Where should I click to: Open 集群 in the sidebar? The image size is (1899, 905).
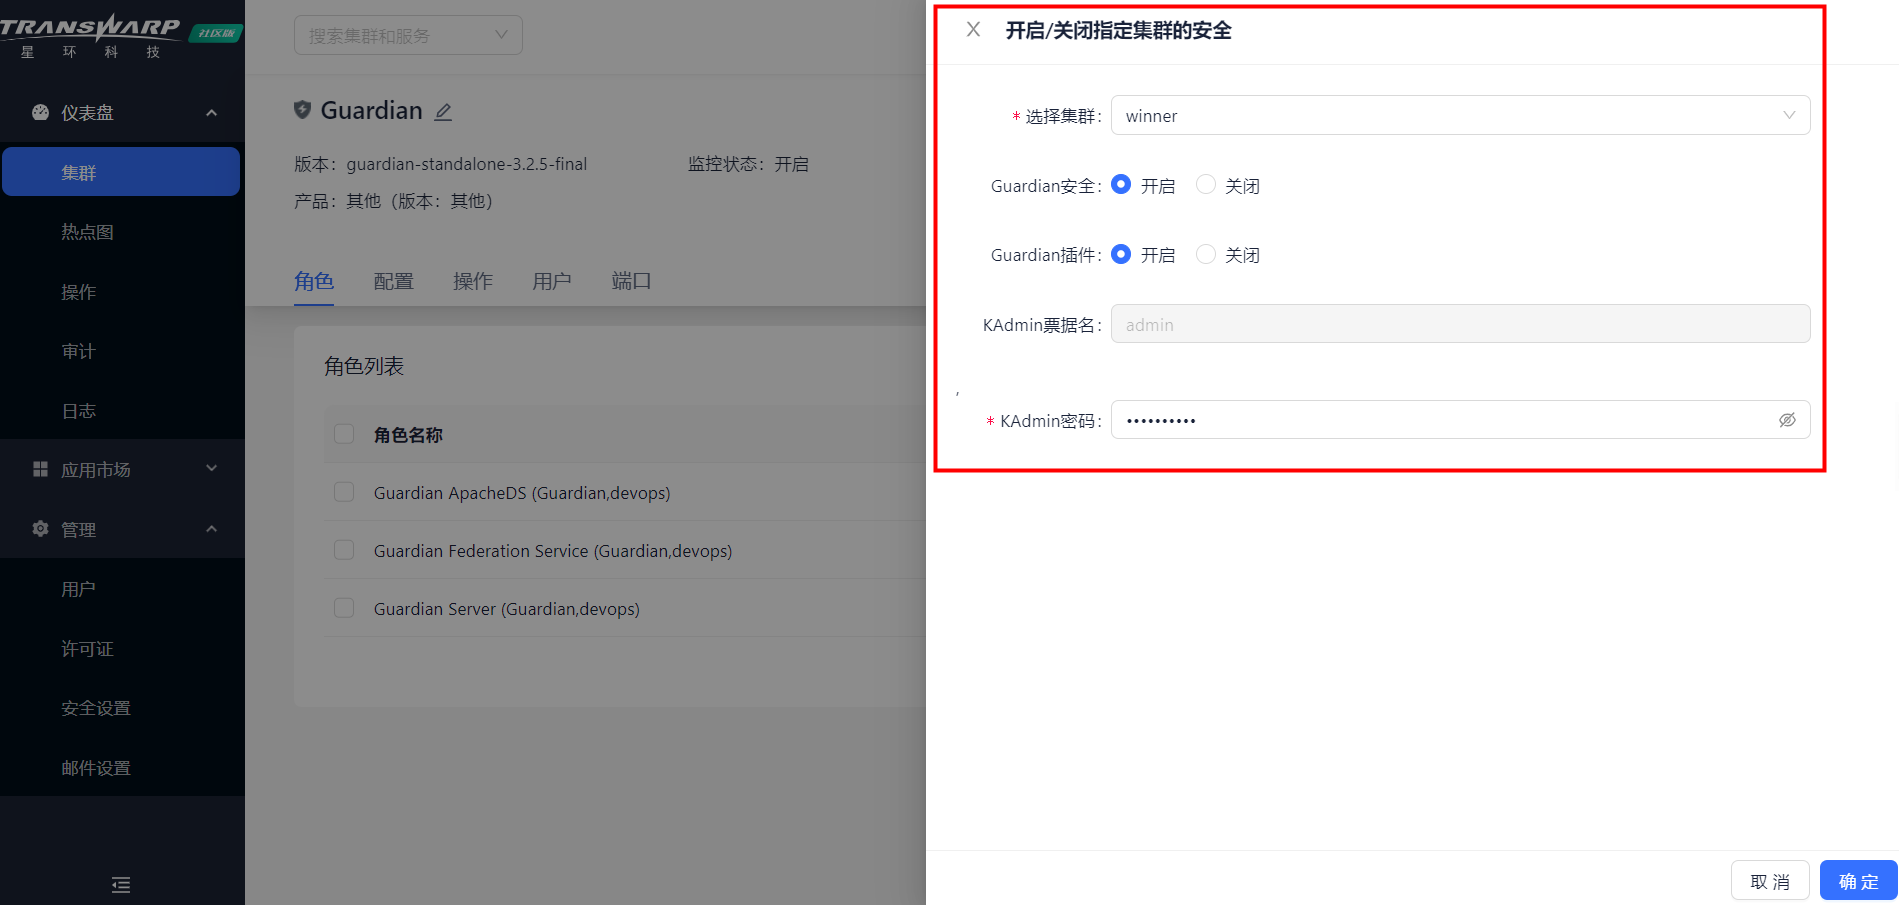click(121, 172)
